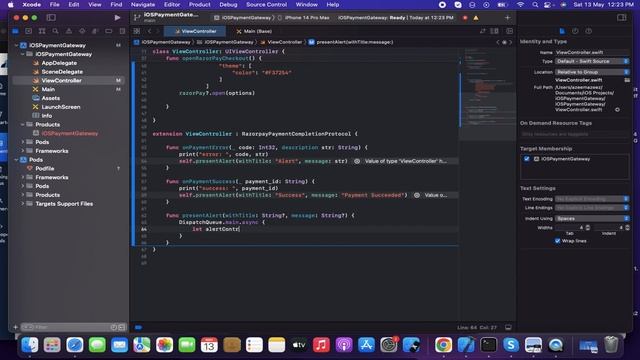Click the tab width stepper
Screen dimensions: 640x360
click(x=588, y=227)
